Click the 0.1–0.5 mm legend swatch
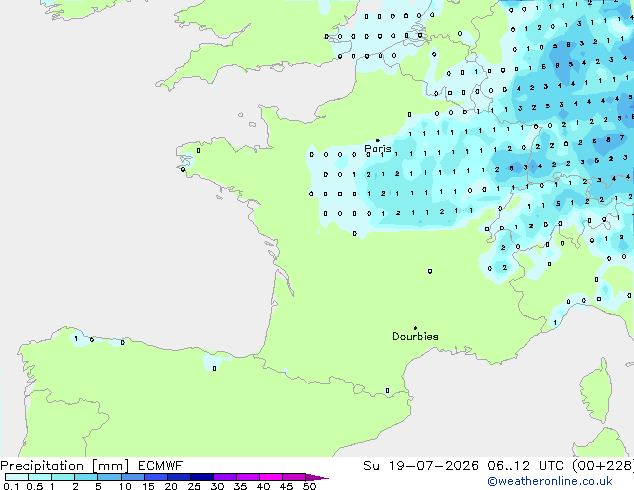This screenshot has width=634, height=490. (x=17, y=477)
